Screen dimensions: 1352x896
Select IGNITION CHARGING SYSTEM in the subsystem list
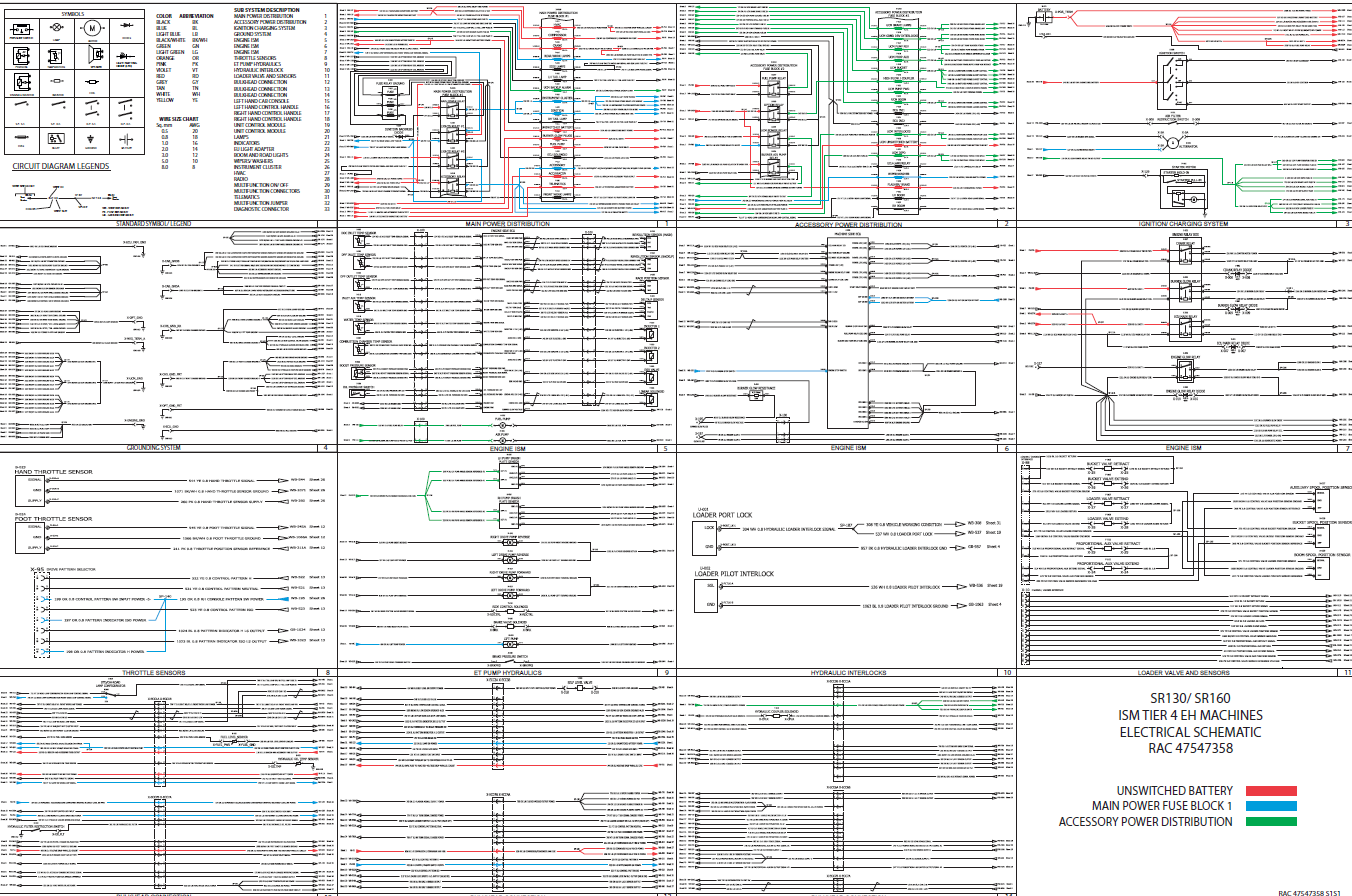tap(264, 28)
